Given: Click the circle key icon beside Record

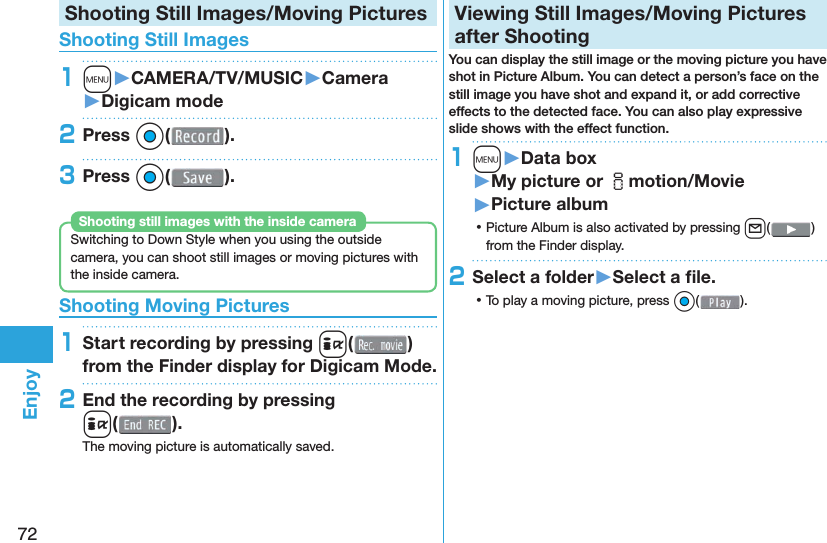Looking at the screenshot, I should coord(149,136).
